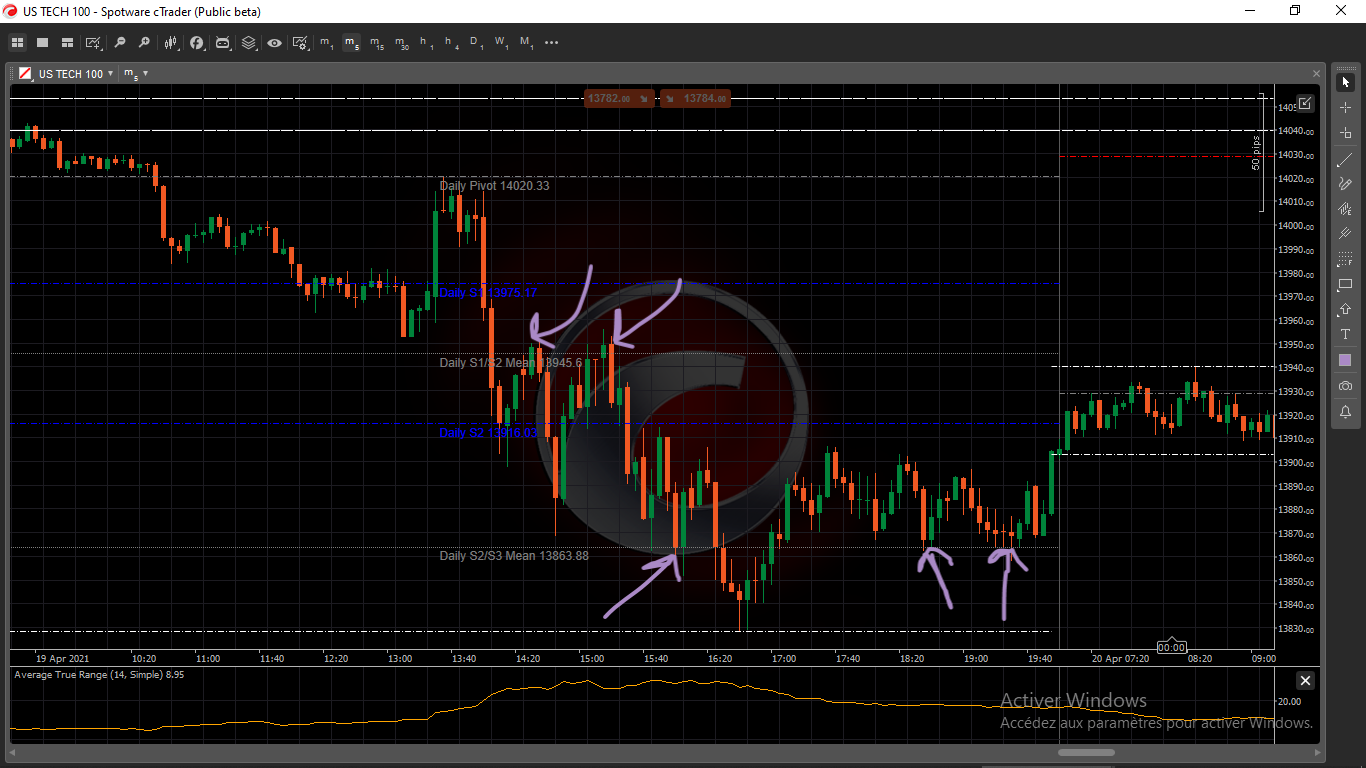This screenshot has width=1366, height=768.
Task: Open the purple drawing color swatch
Action: (1345, 360)
